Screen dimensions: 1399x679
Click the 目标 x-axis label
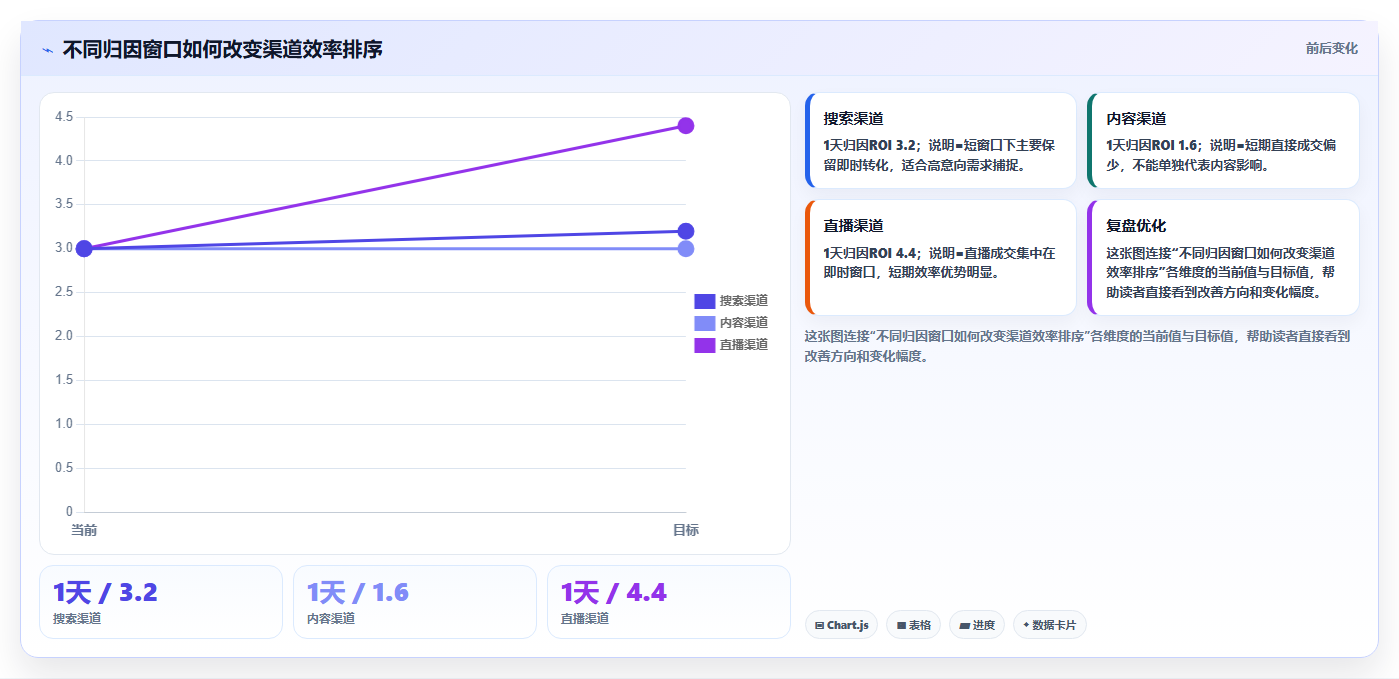point(686,530)
